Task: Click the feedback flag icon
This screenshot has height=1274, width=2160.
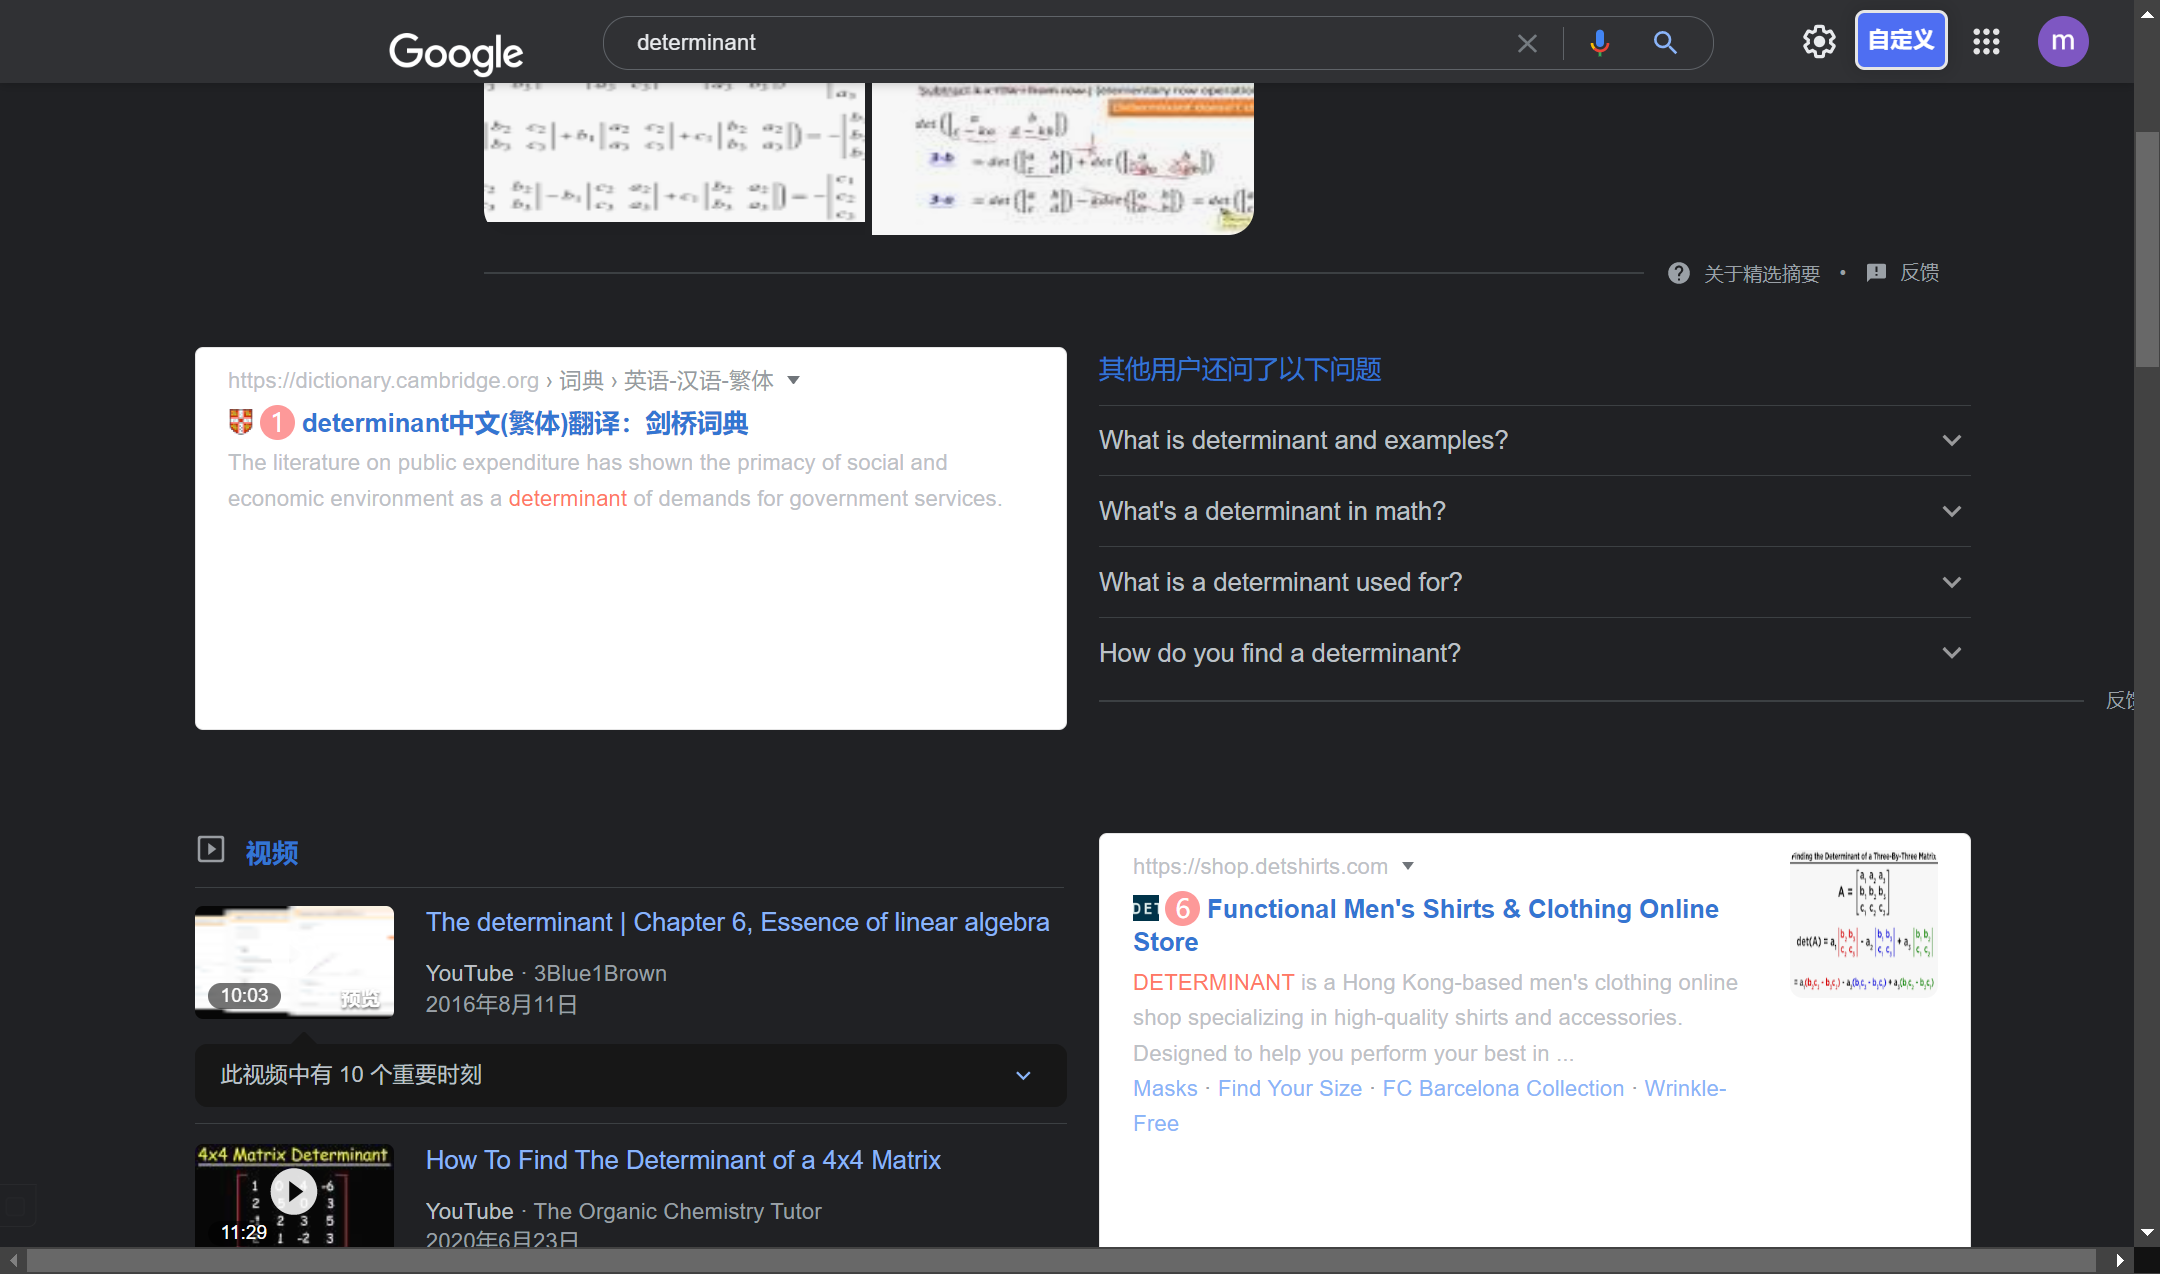Action: click(x=1876, y=273)
